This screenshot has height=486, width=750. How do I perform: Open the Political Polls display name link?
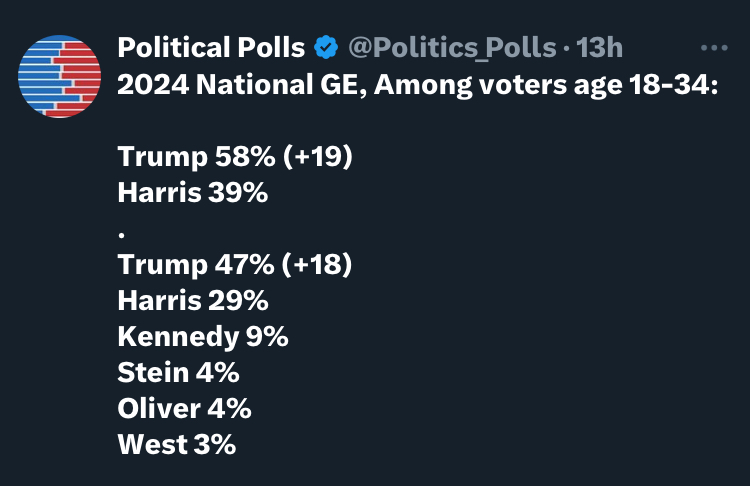coord(211,47)
